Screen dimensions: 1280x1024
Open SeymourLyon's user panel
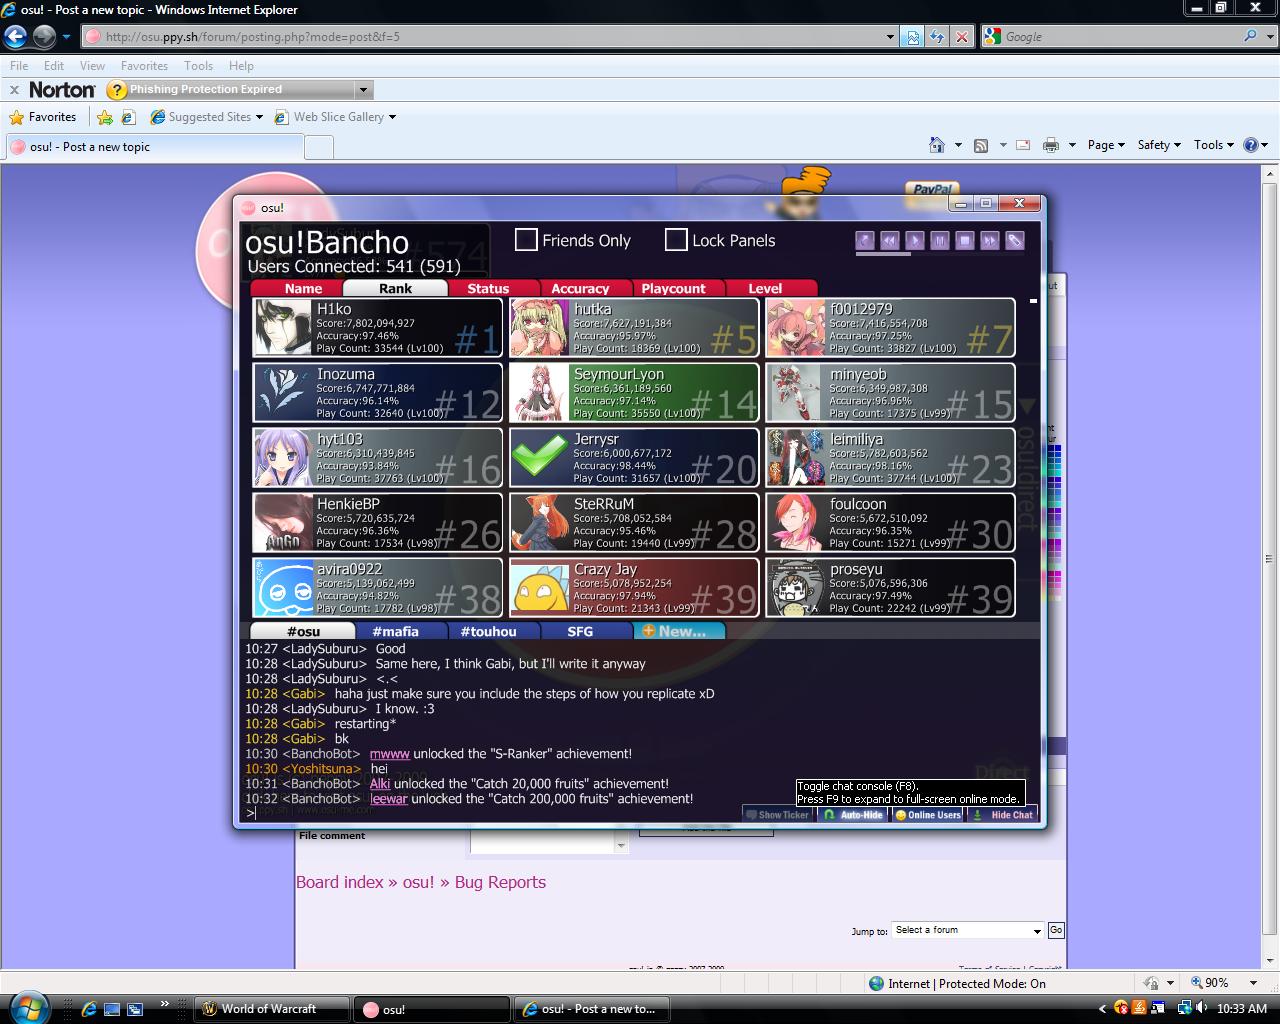click(634, 393)
